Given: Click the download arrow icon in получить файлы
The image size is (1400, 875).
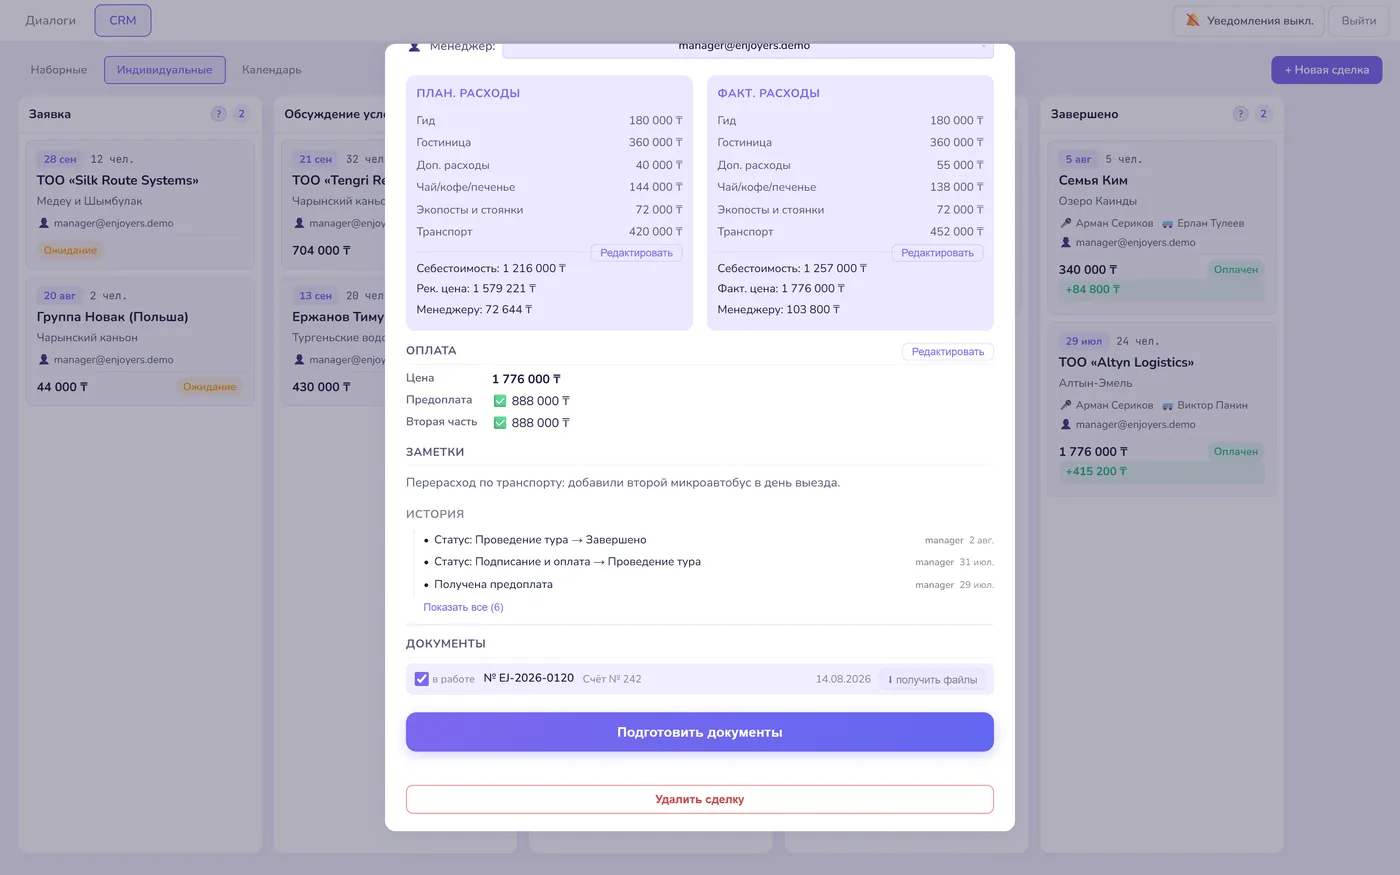Looking at the screenshot, I should pyautogui.click(x=890, y=680).
